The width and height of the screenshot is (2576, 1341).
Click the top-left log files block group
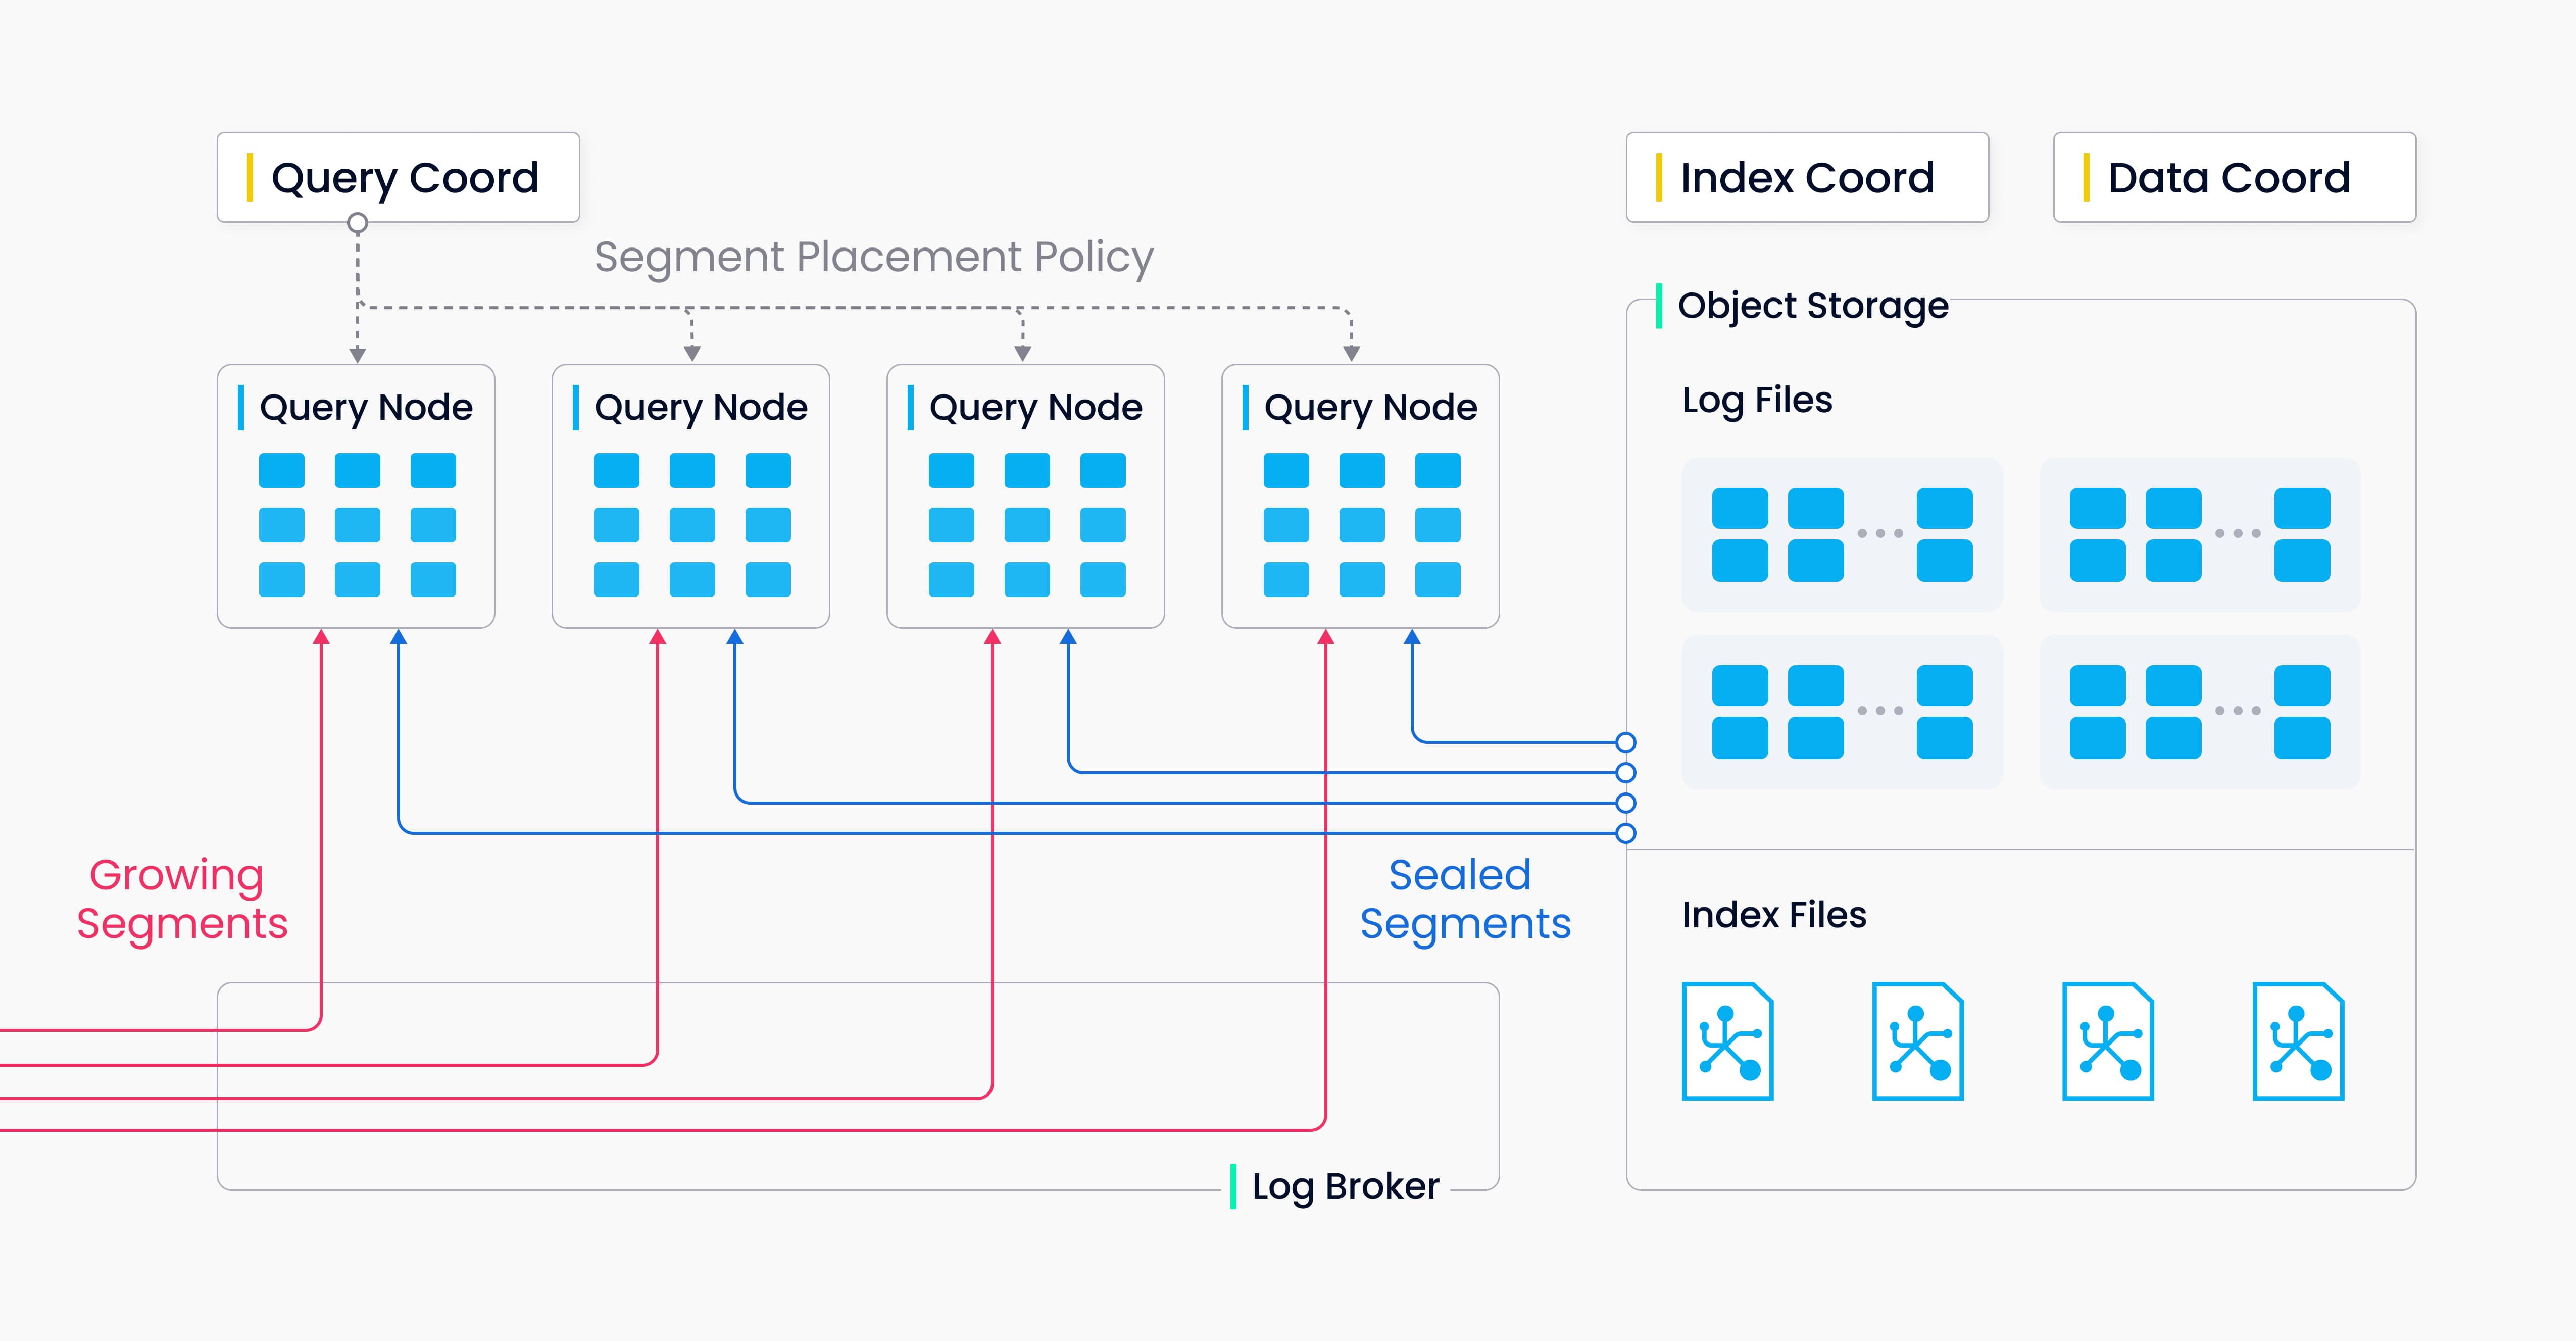(x=1842, y=535)
